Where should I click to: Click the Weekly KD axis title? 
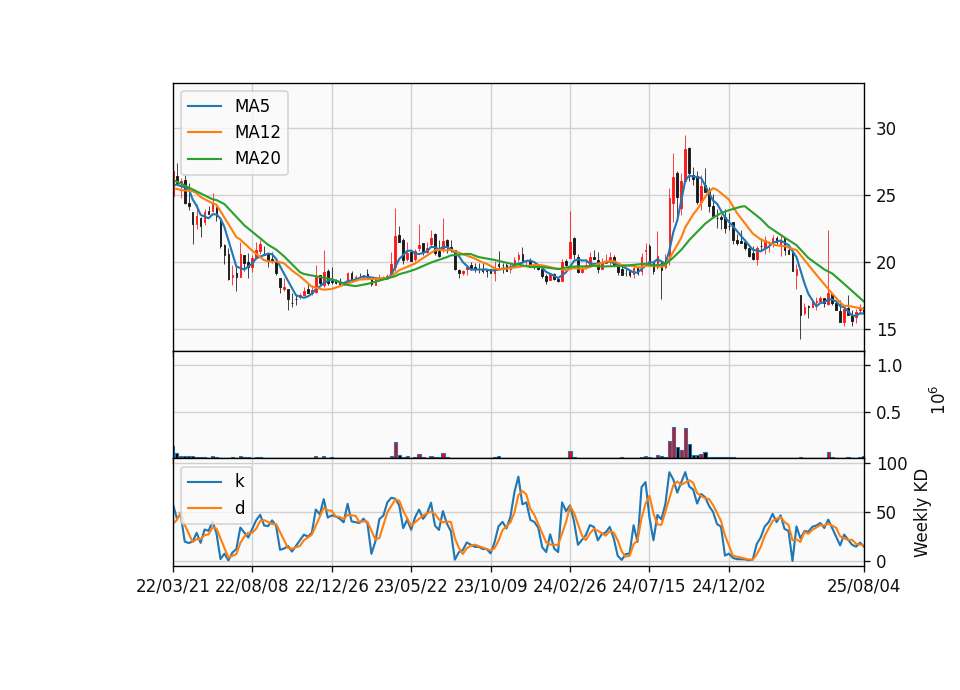pos(921,513)
